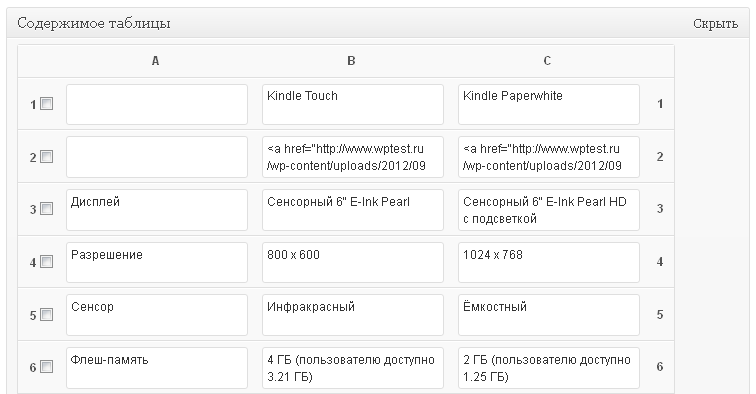The image size is (756, 394).
Task: Toggle the checkbox for row 5
Action: pos(46,315)
